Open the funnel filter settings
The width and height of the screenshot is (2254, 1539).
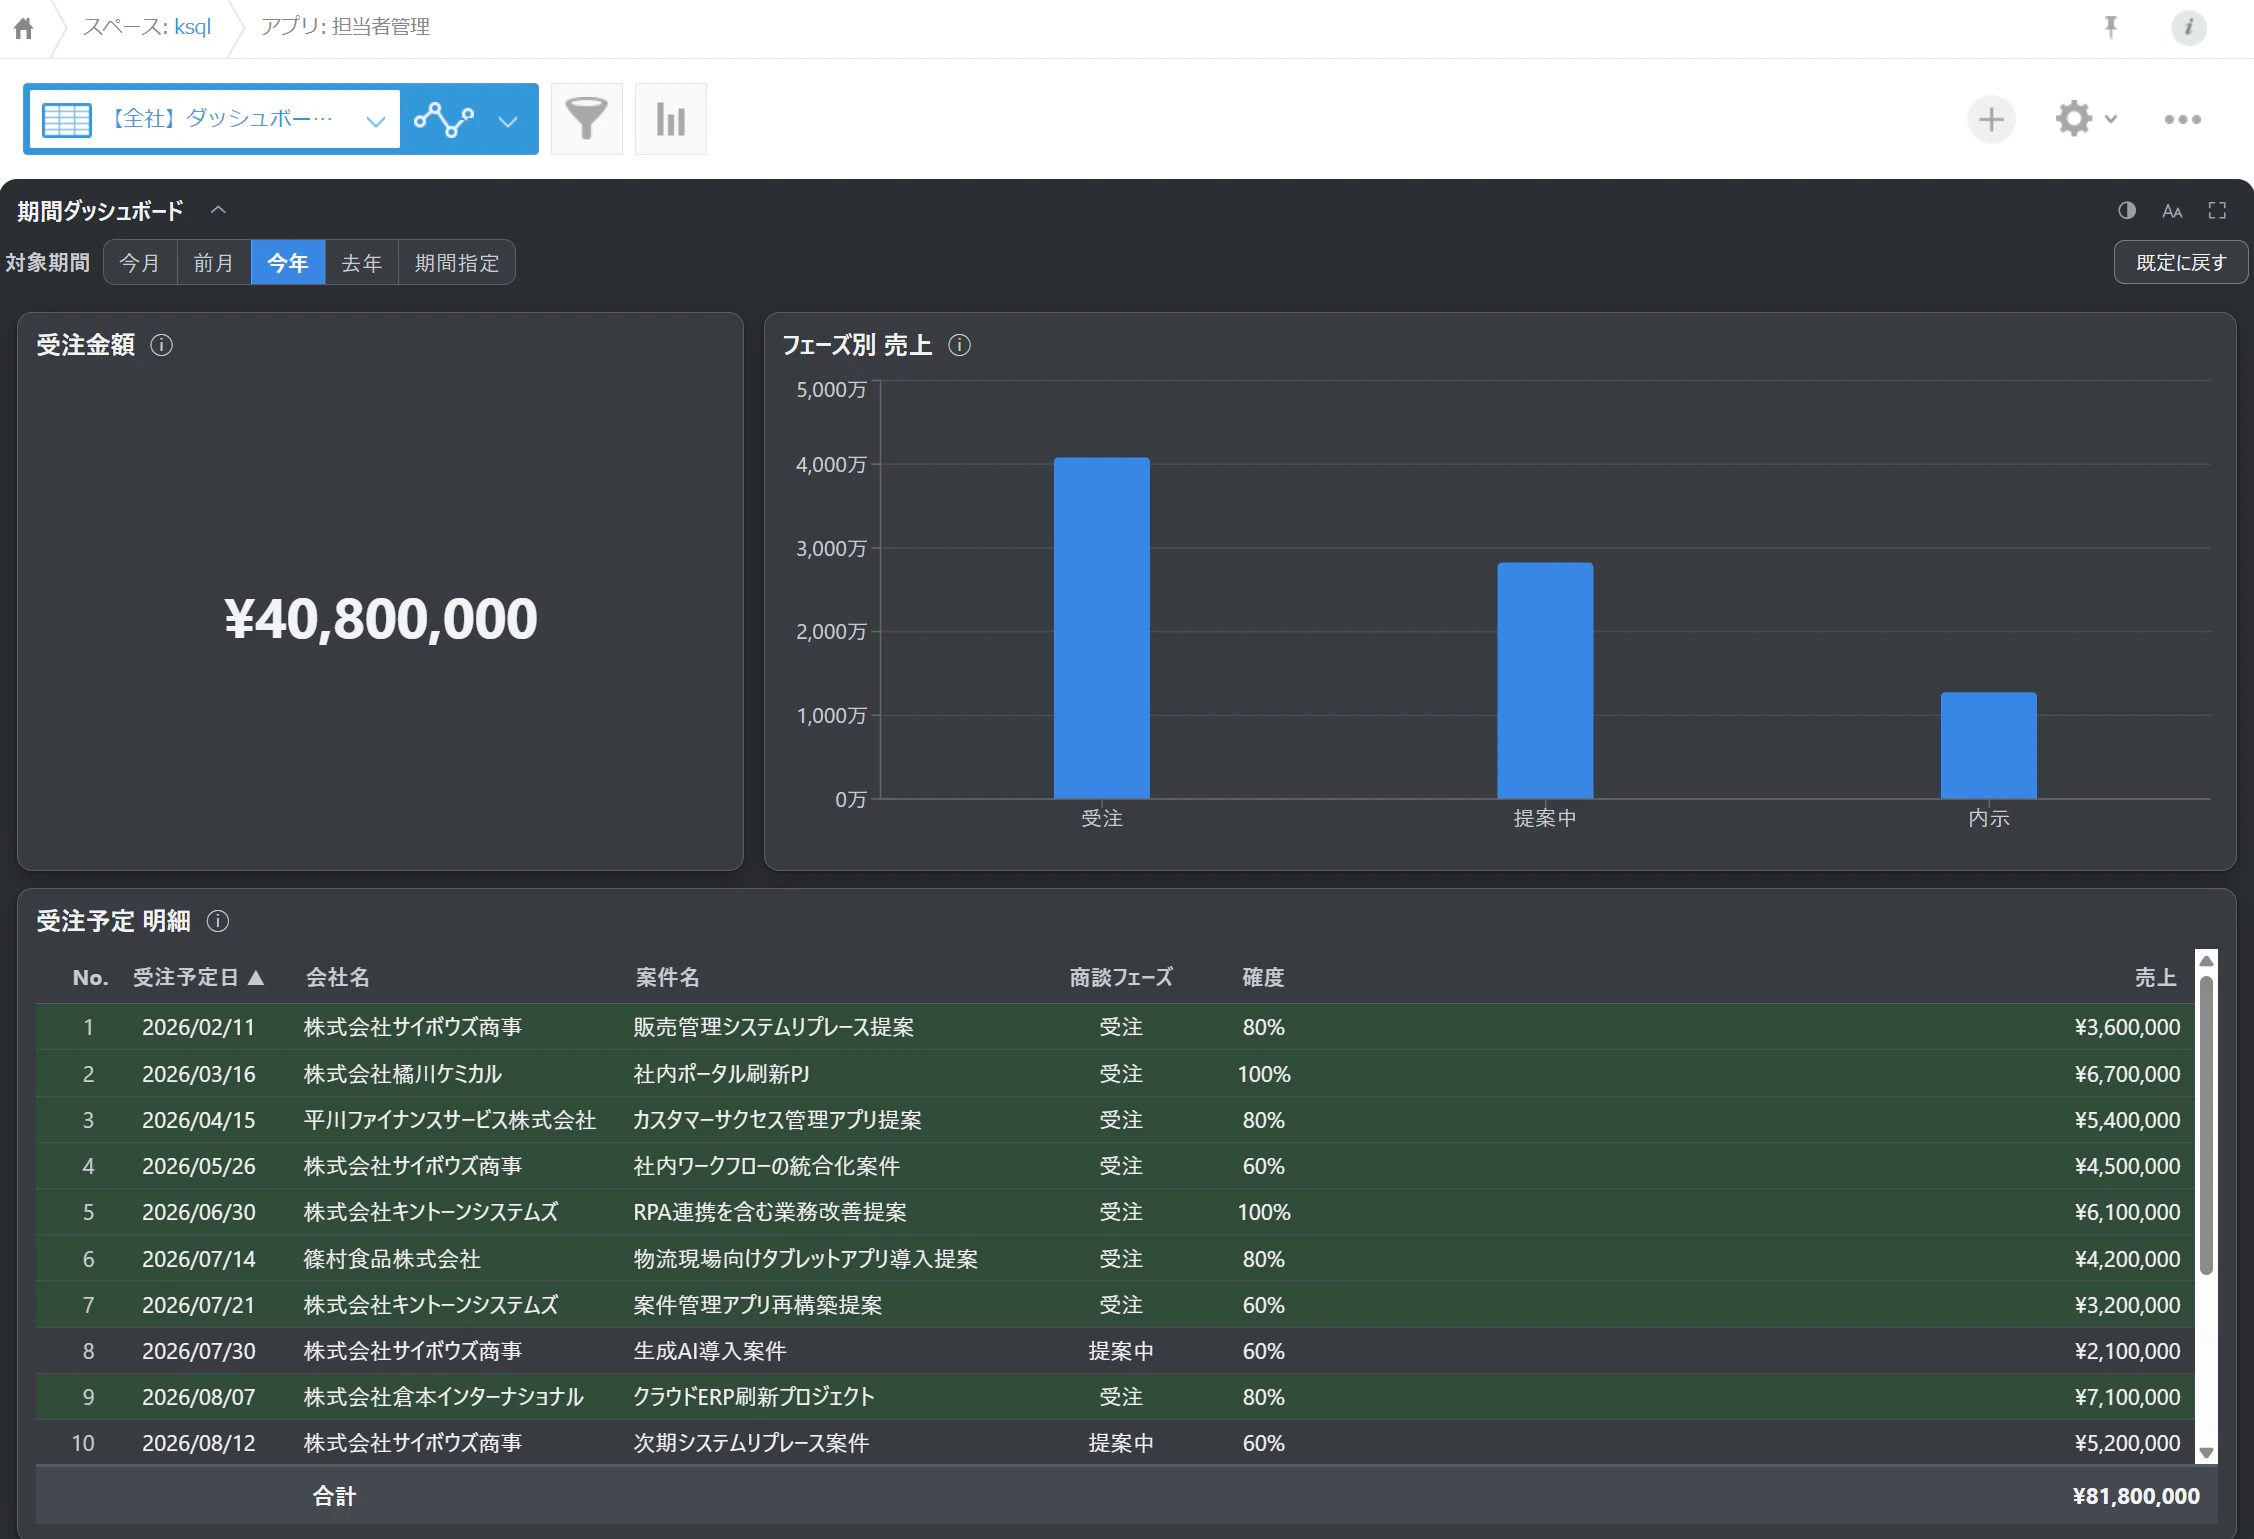click(x=587, y=119)
